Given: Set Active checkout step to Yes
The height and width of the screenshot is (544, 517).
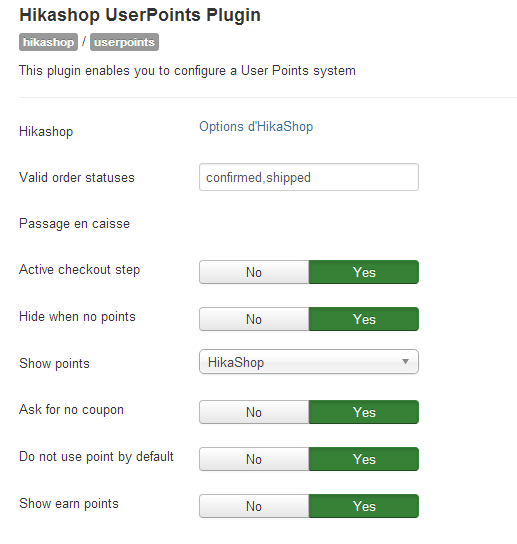Looking at the screenshot, I should (364, 272).
